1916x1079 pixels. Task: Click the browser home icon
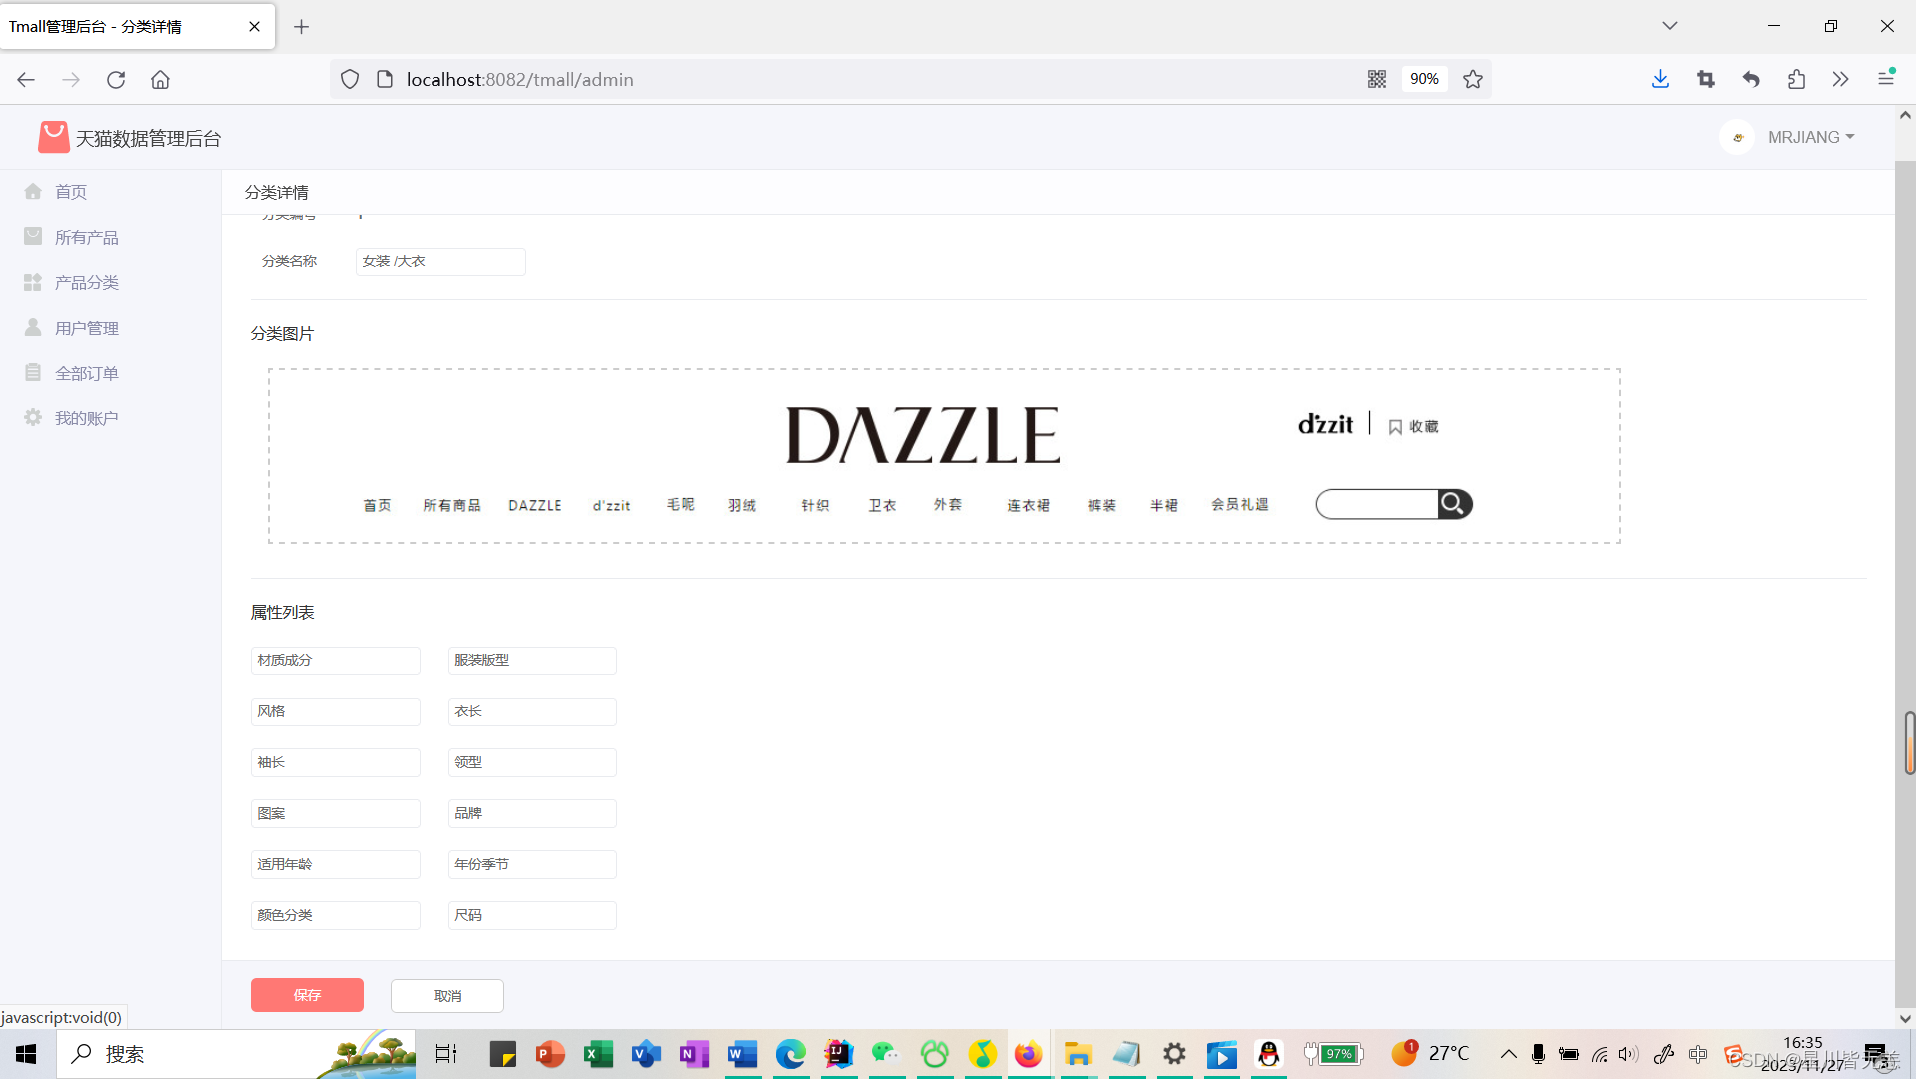(x=160, y=79)
